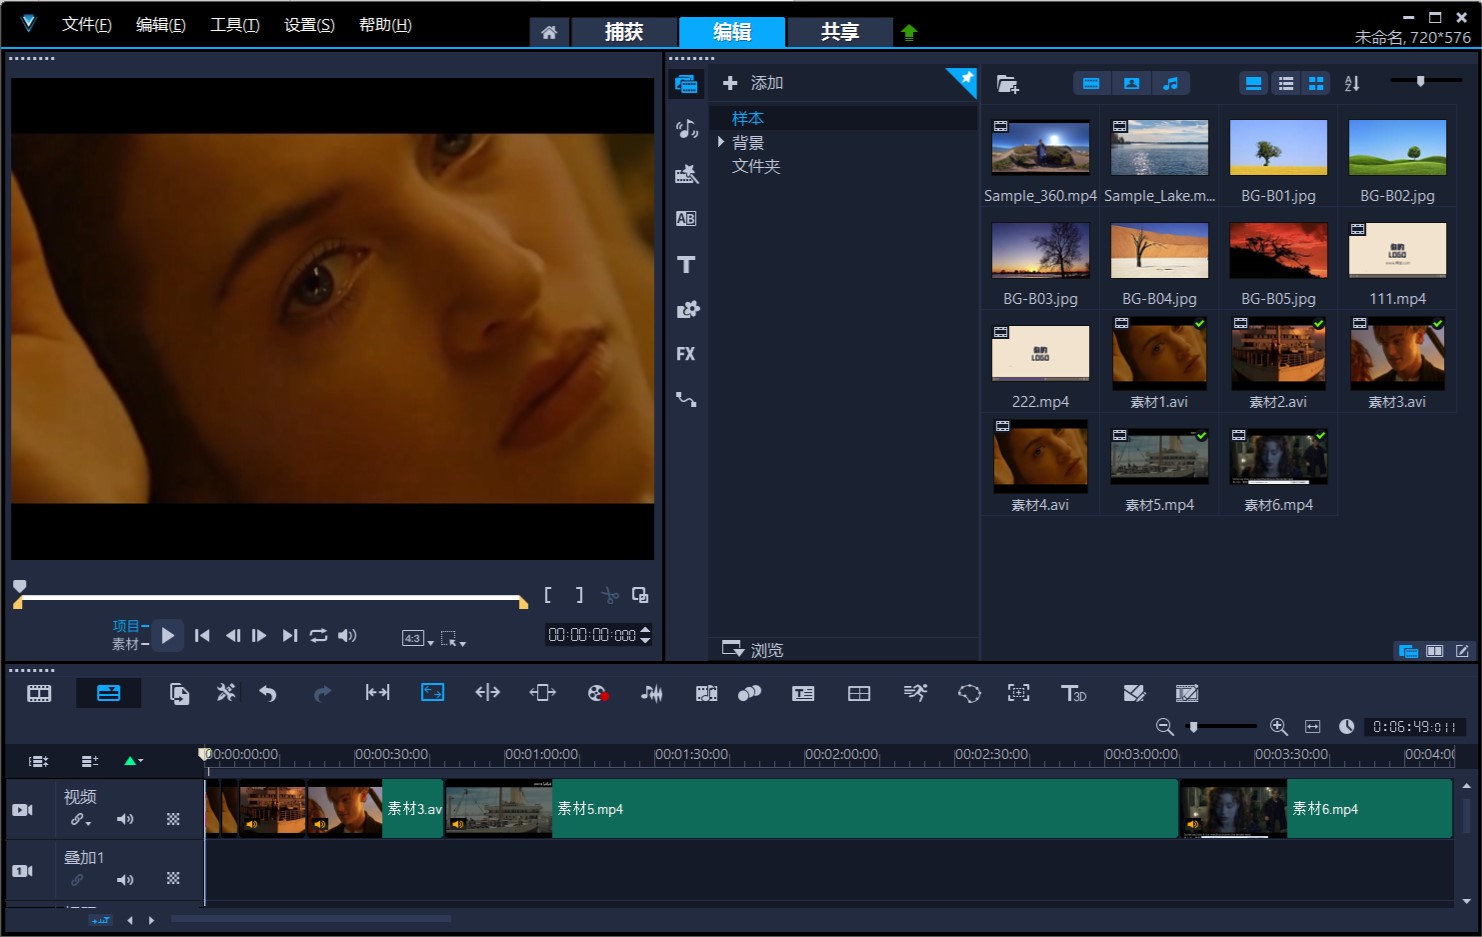Switch to Storyboard view
The width and height of the screenshot is (1482, 937).
pyautogui.click(x=39, y=693)
